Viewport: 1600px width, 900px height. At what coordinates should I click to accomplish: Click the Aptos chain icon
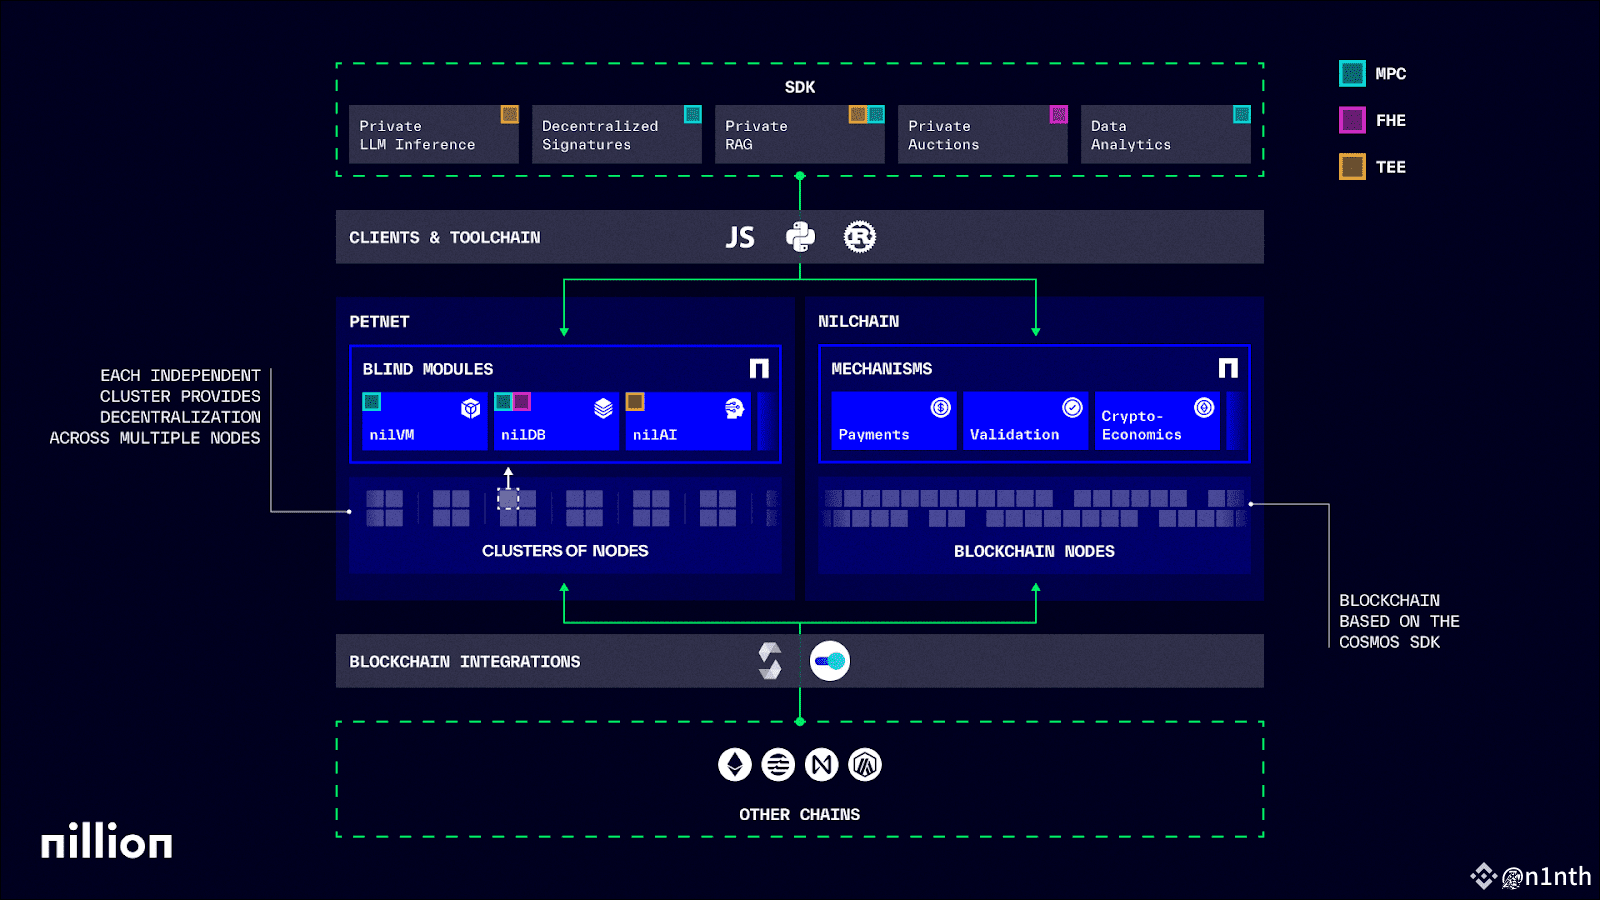click(x=778, y=765)
